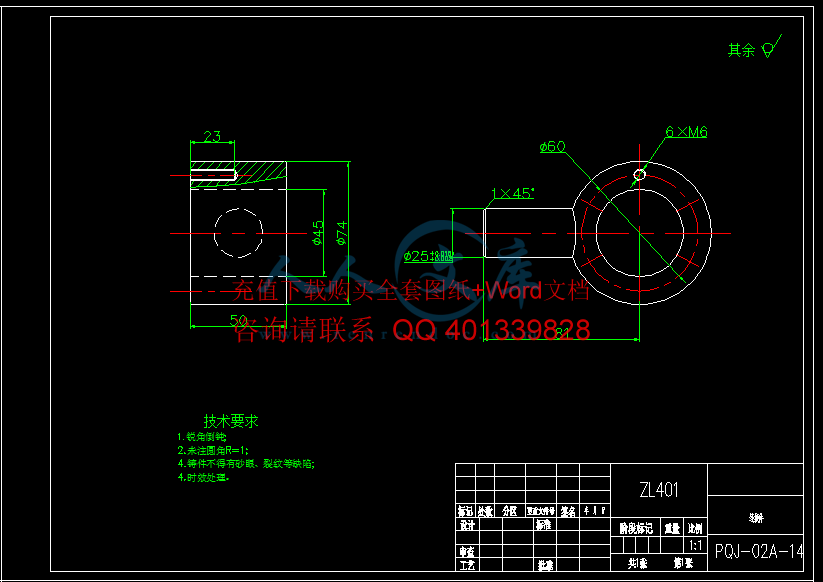Viewport: 823px width, 582px height.
Task: Click the '审核' row label
Action: tap(467, 552)
